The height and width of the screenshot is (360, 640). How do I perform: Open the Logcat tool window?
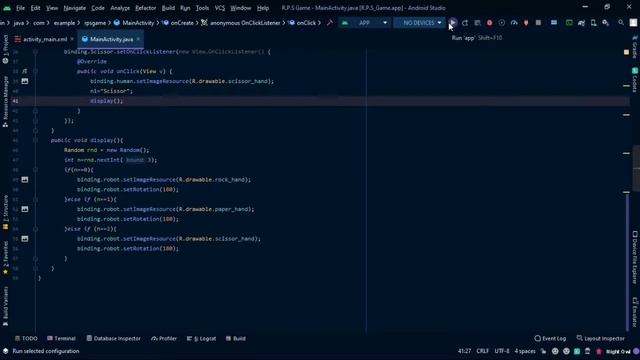[x=201, y=338]
